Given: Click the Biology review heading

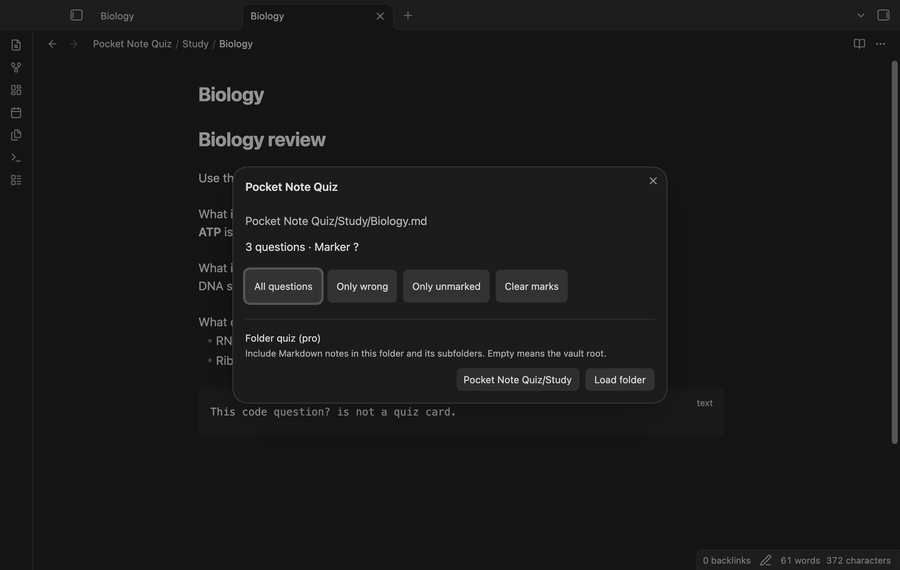Looking at the screenshot, I should tap(262, 139).
